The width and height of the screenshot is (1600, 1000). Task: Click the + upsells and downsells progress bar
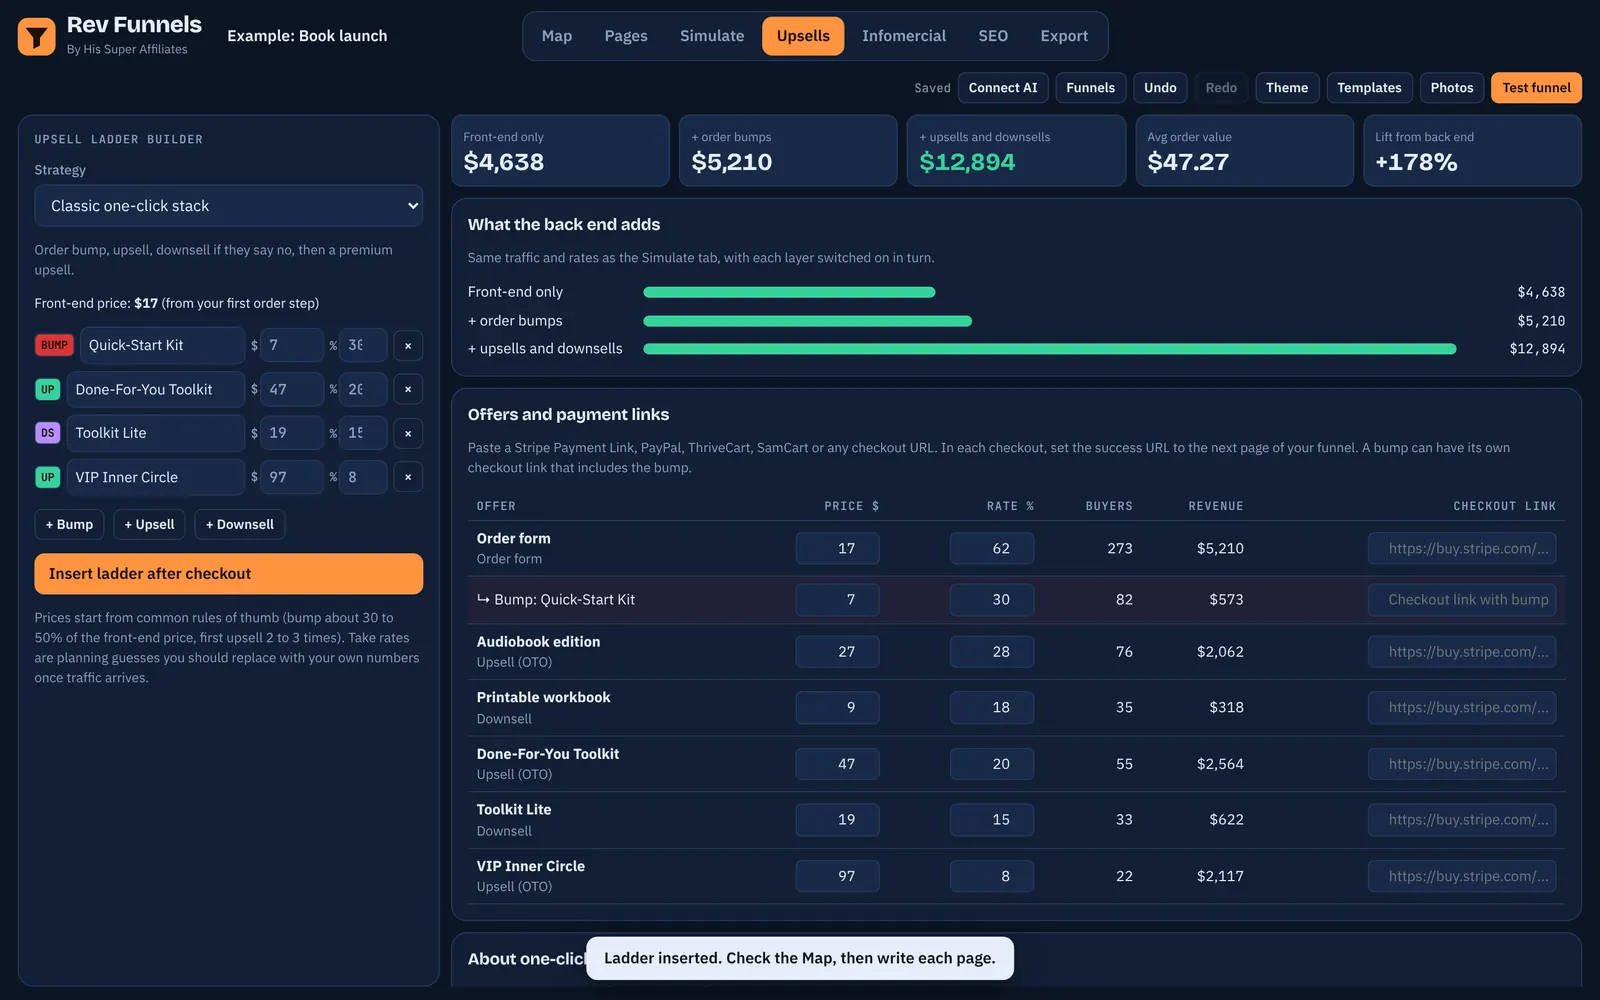pyautogui.click(x=1050, y=349)
